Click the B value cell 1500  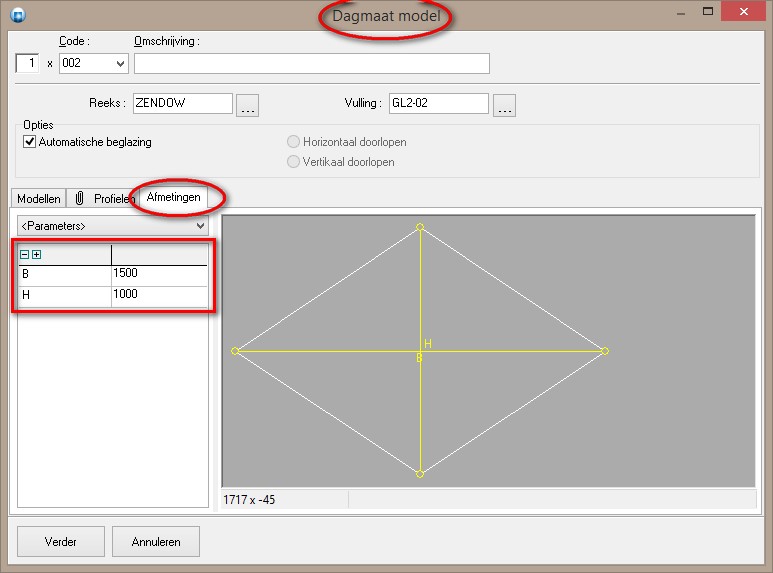(x=159, y=274)
